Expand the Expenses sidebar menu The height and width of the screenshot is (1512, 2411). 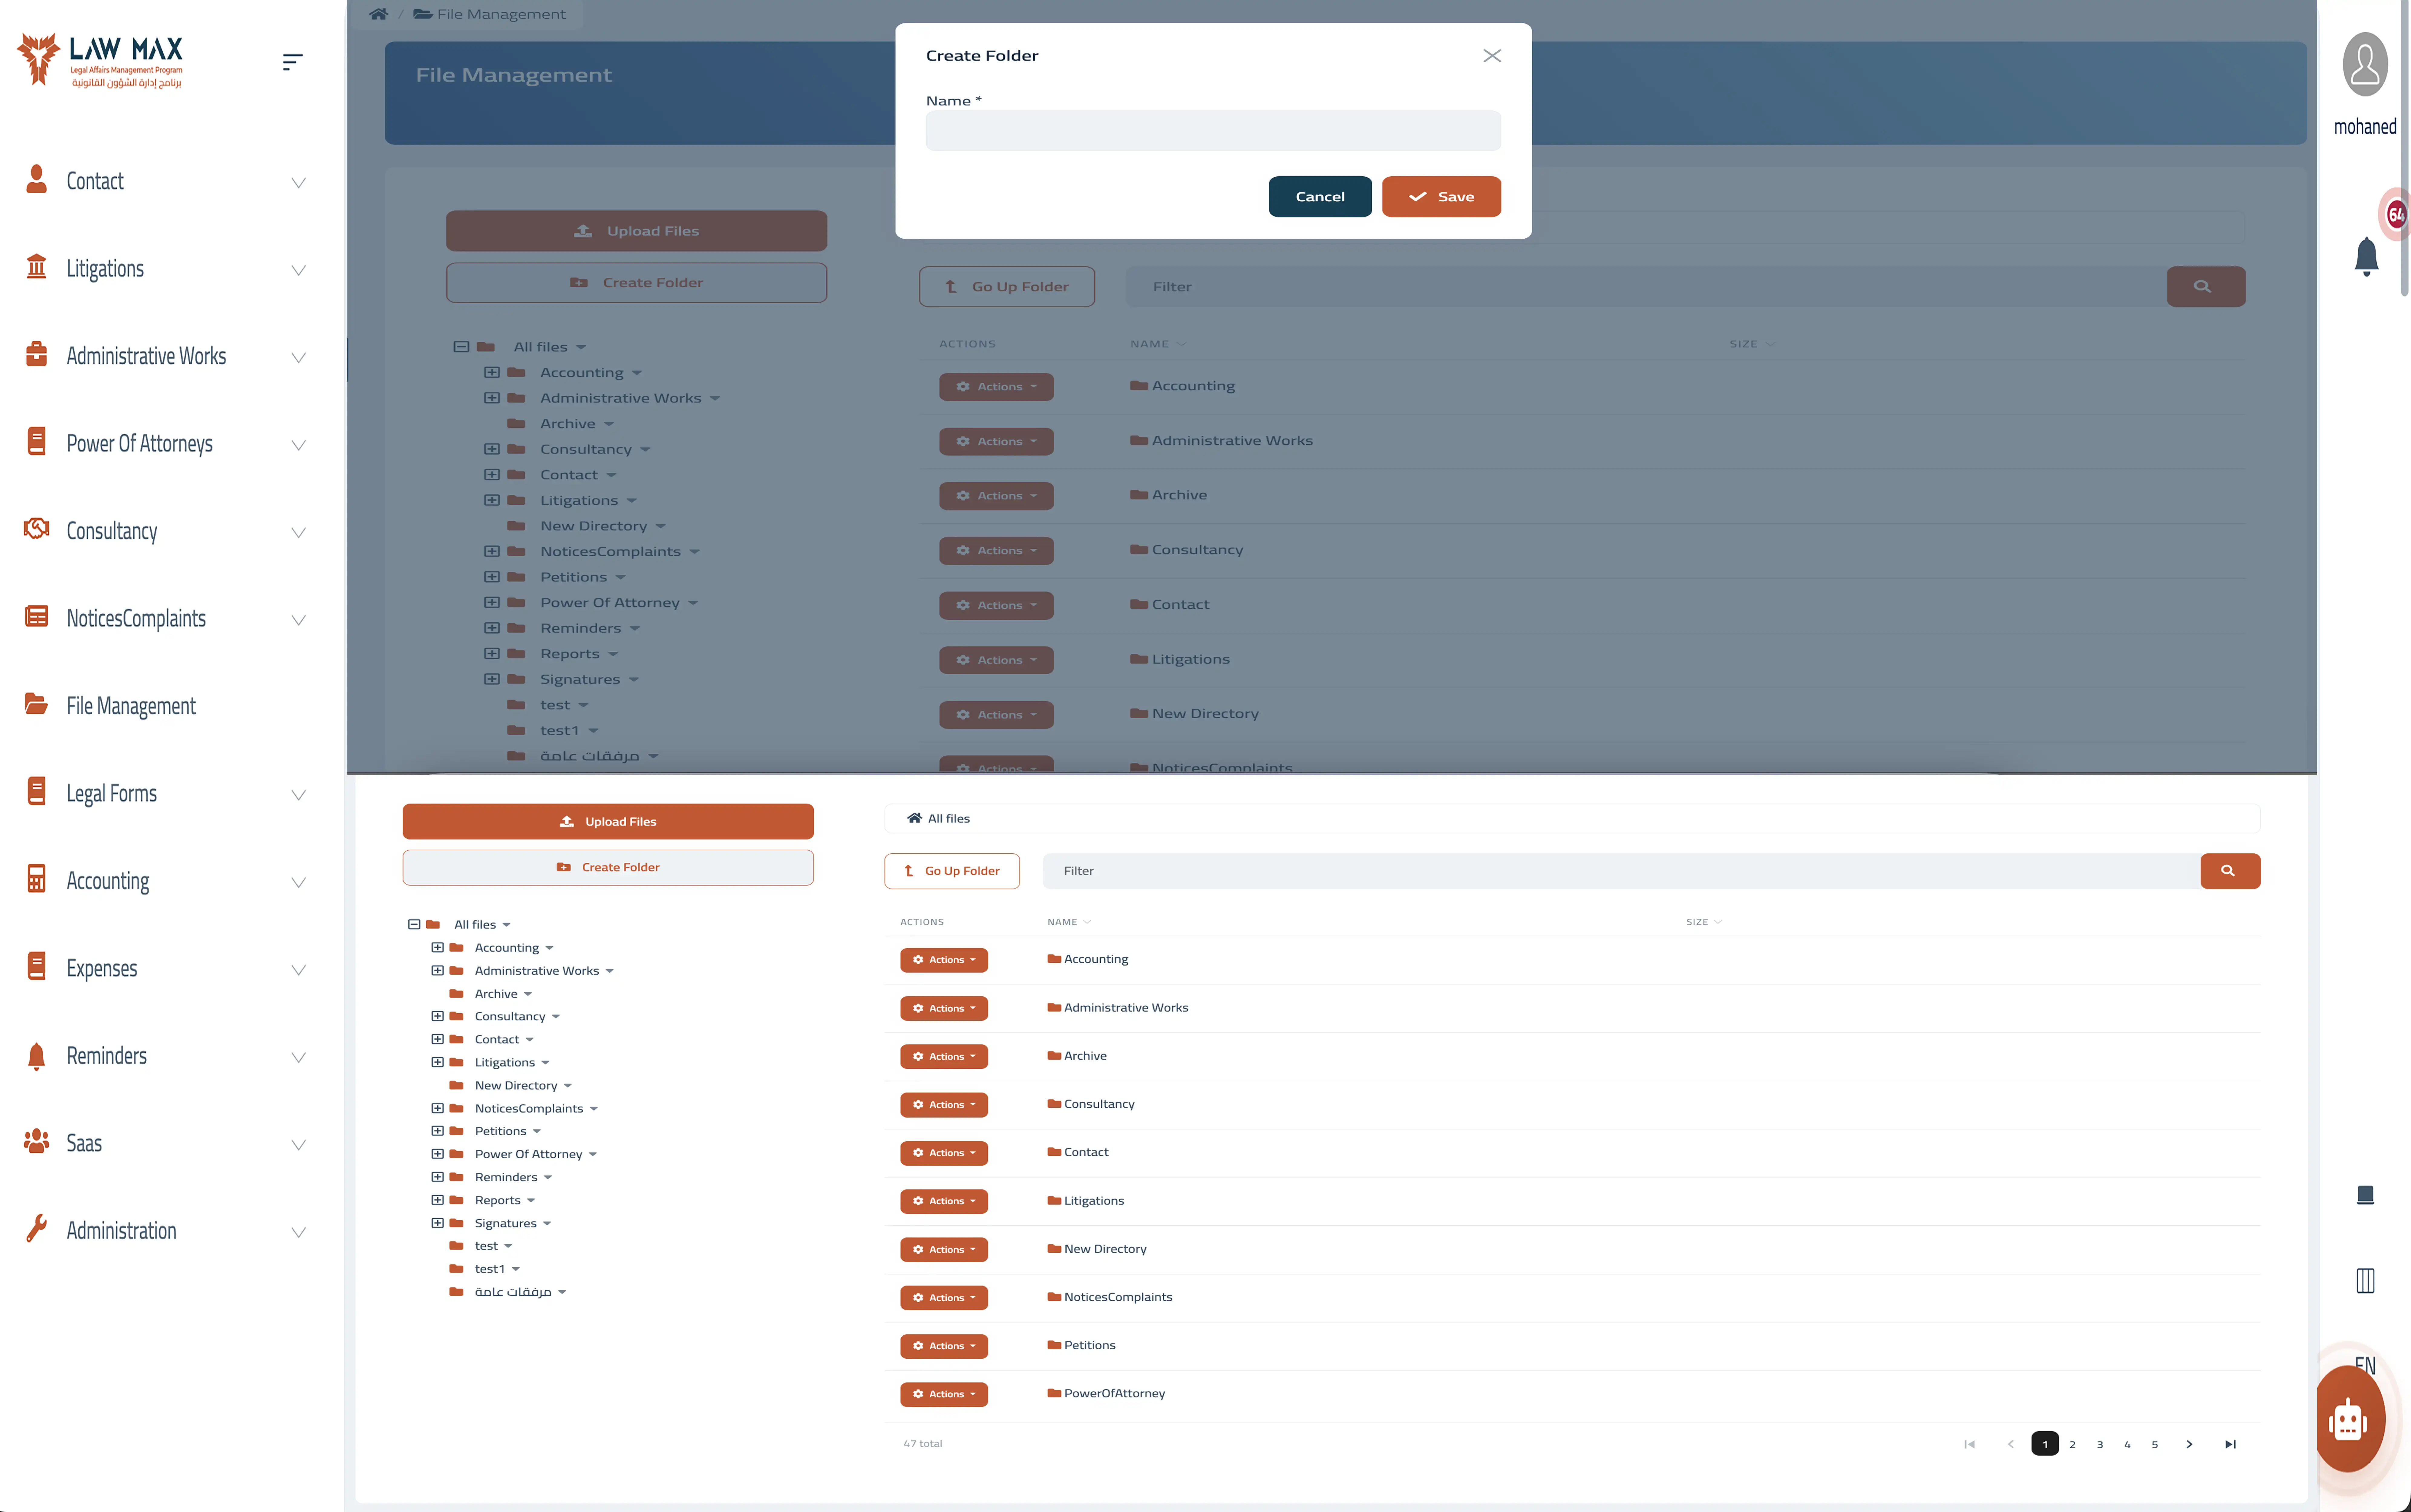point(298,970)
